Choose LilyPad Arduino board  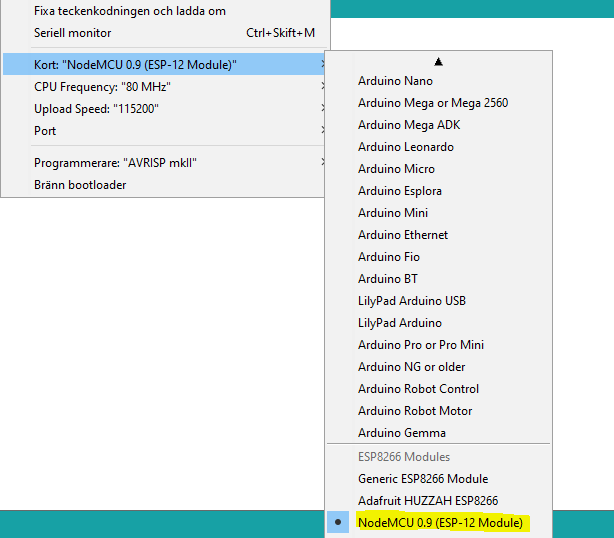pyautogui.click(x=439, y=323)
